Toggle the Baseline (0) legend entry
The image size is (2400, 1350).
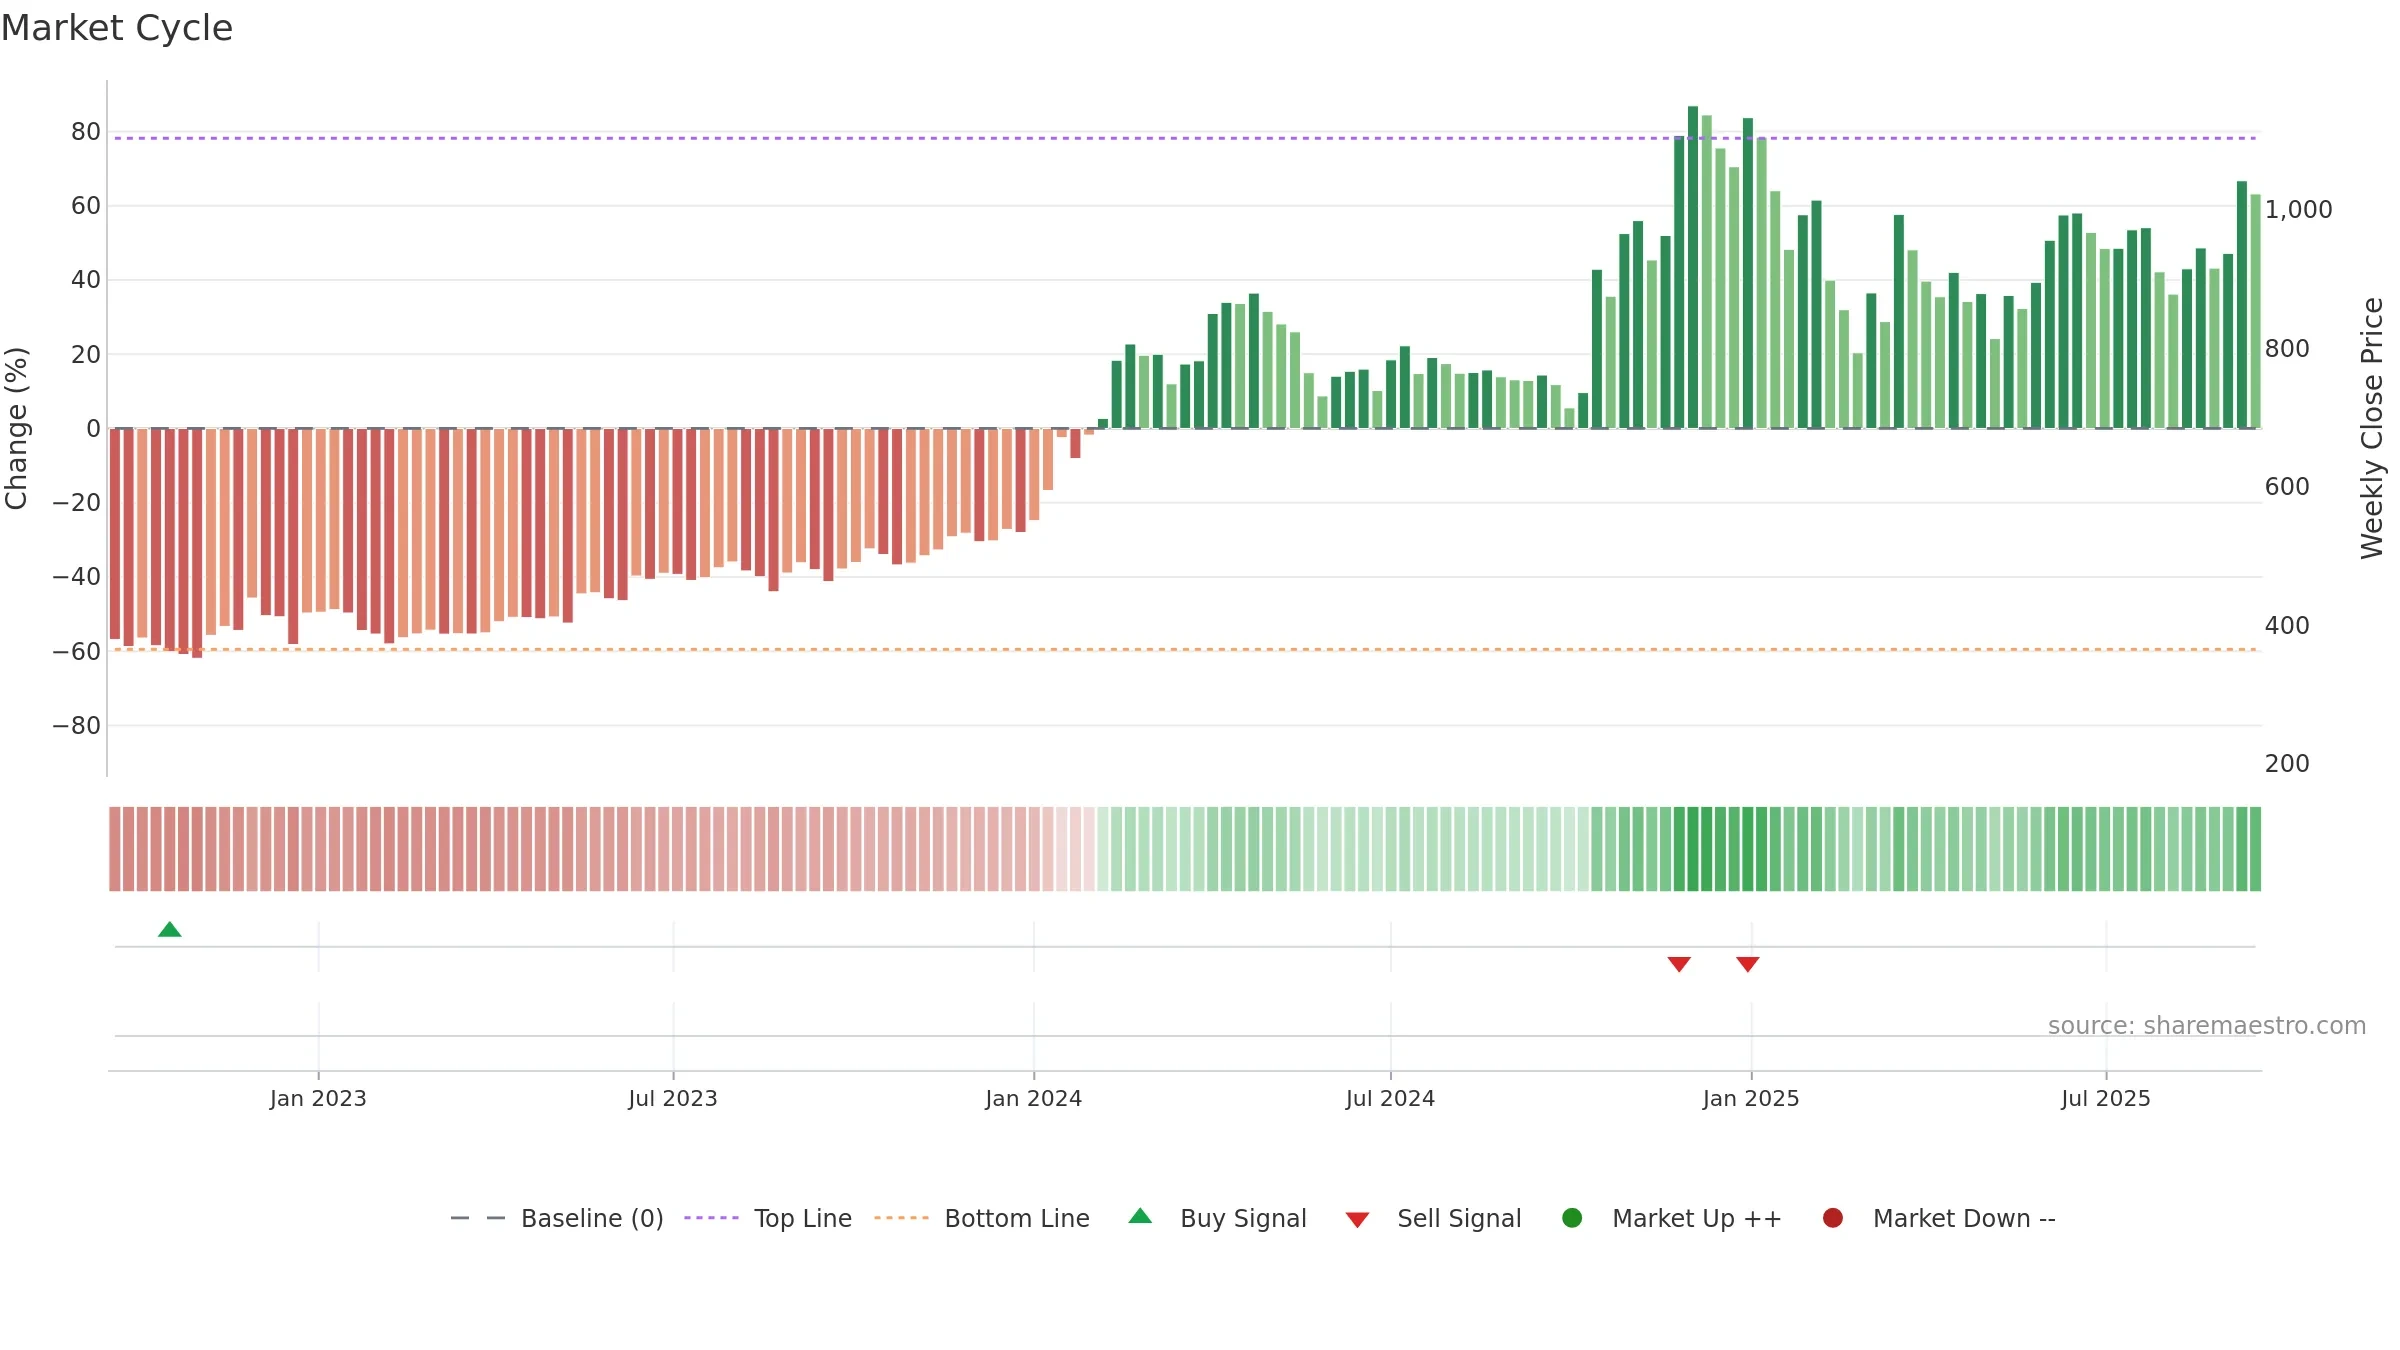(557, 1218)
